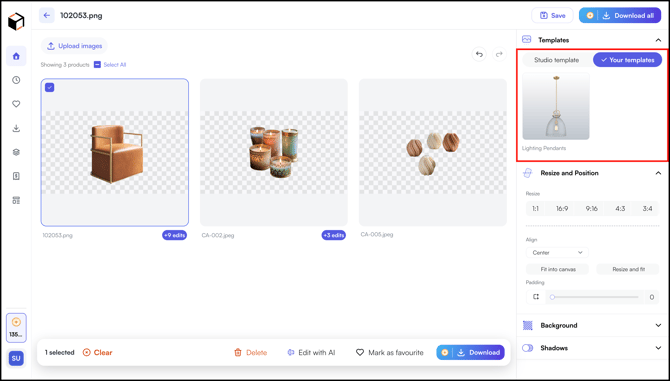The image size is (670, 381).
Task: Select 9:16 resize ratio
Action: (591, 208)
